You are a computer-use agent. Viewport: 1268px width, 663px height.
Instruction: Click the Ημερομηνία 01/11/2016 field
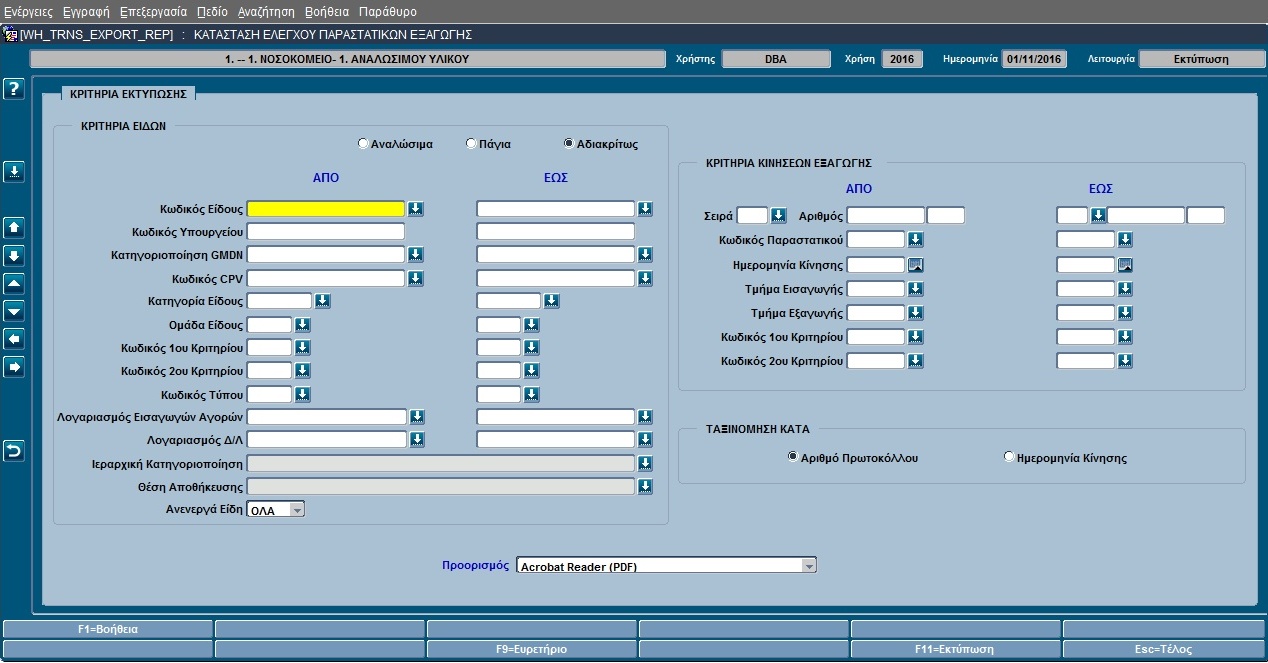pyautogui.click(x=1034, y=59)
